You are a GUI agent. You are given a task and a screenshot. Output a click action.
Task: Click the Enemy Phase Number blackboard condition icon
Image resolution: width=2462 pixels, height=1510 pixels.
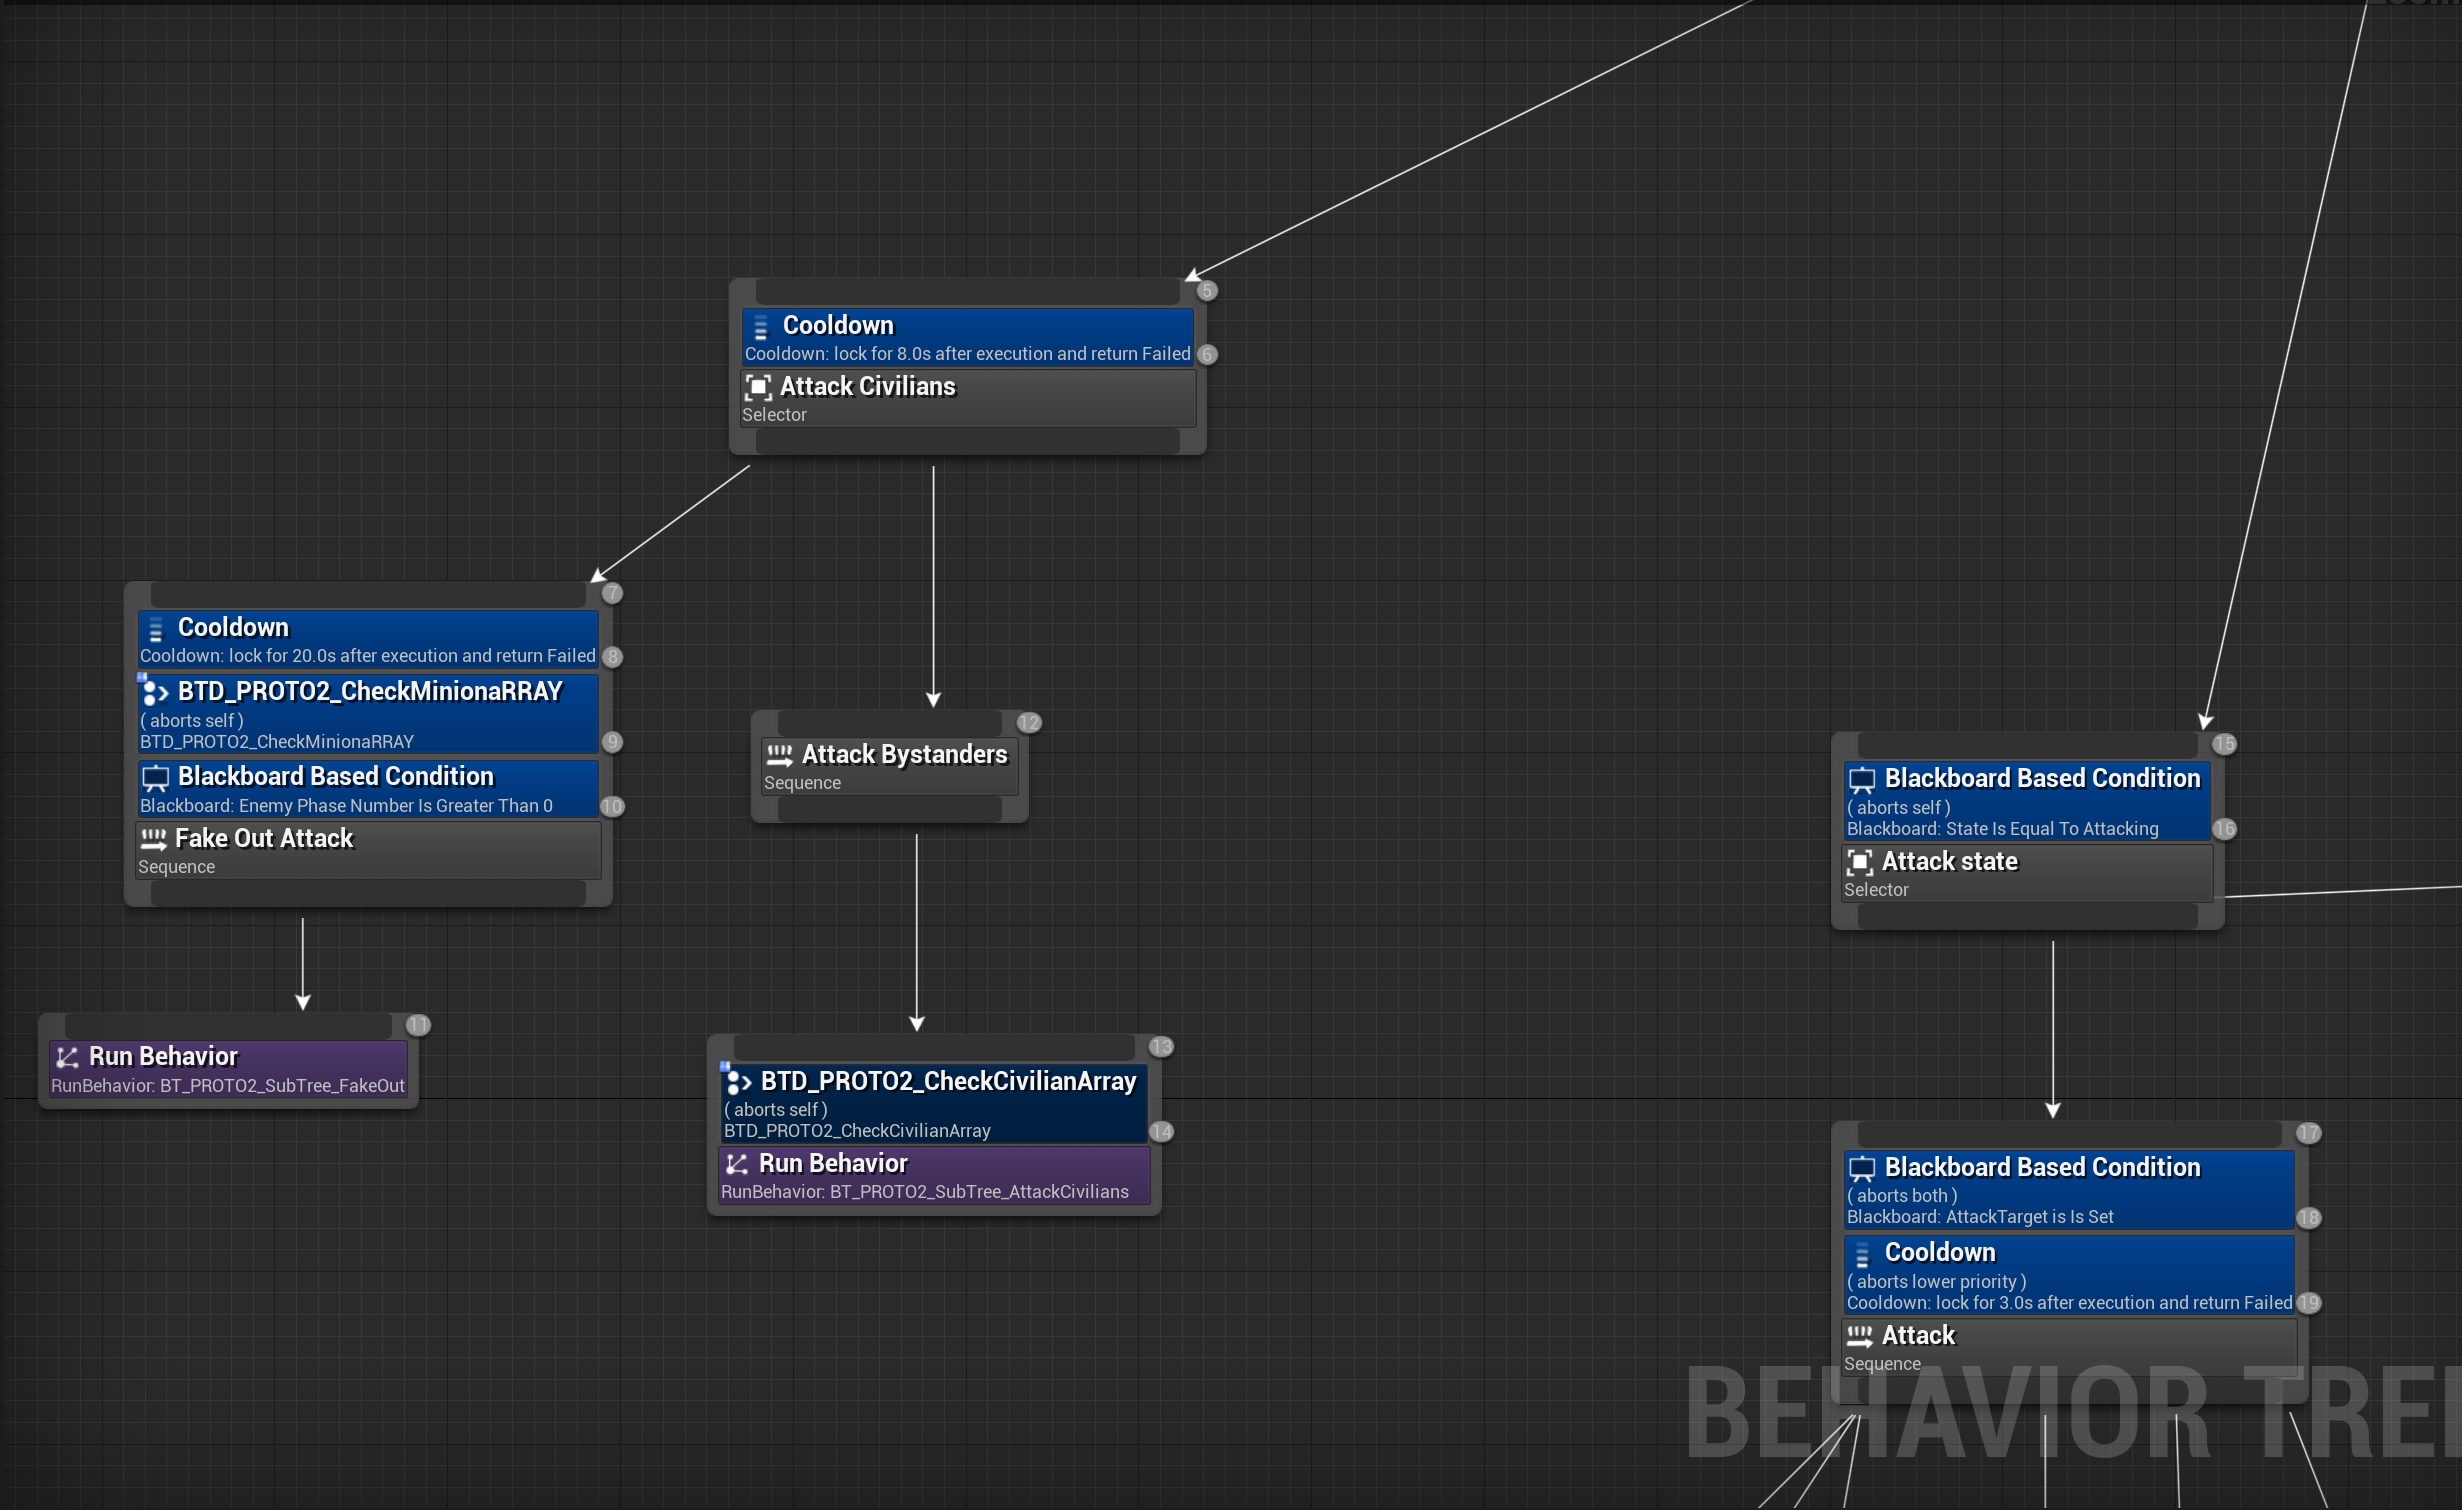pos(155,778)
